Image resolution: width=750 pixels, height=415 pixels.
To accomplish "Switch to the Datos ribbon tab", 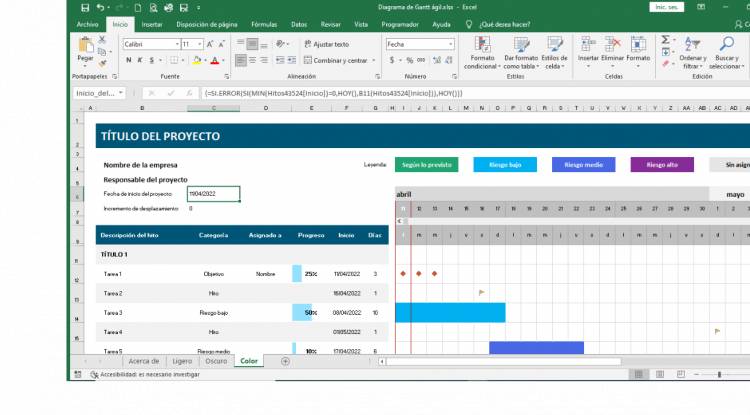I will click(299, 24).
